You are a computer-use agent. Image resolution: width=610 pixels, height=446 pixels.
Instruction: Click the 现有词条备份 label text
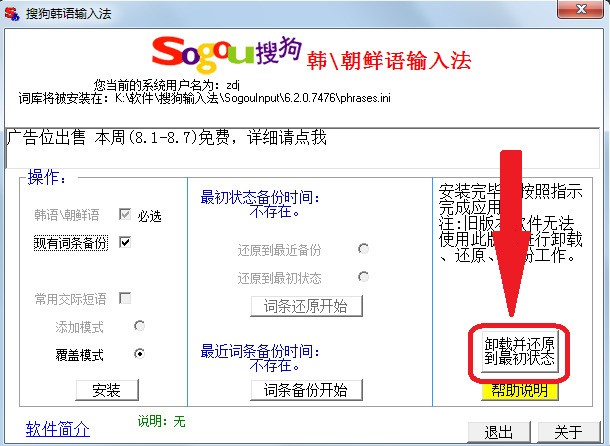[x=70, y=243]
